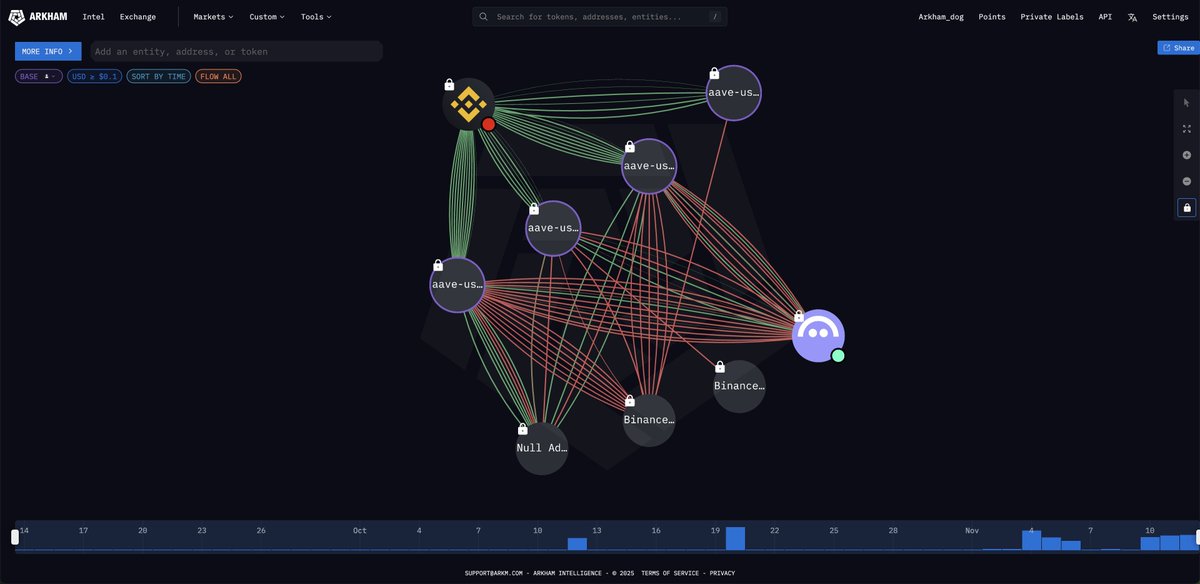
Task: Select the Binance... node beside face avatar
Action: [x=739, y=386]
